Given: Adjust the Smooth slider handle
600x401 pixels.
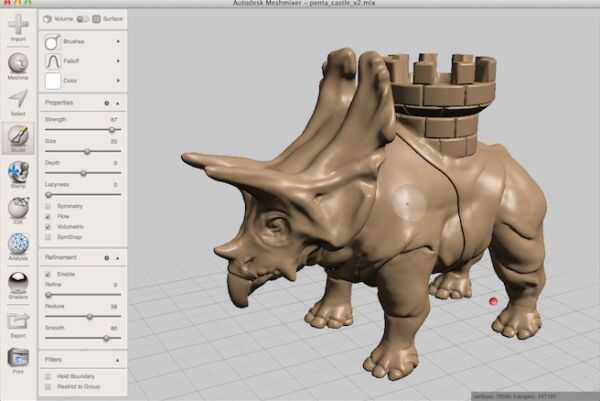Looking at the screenshot, I should 106,338.
